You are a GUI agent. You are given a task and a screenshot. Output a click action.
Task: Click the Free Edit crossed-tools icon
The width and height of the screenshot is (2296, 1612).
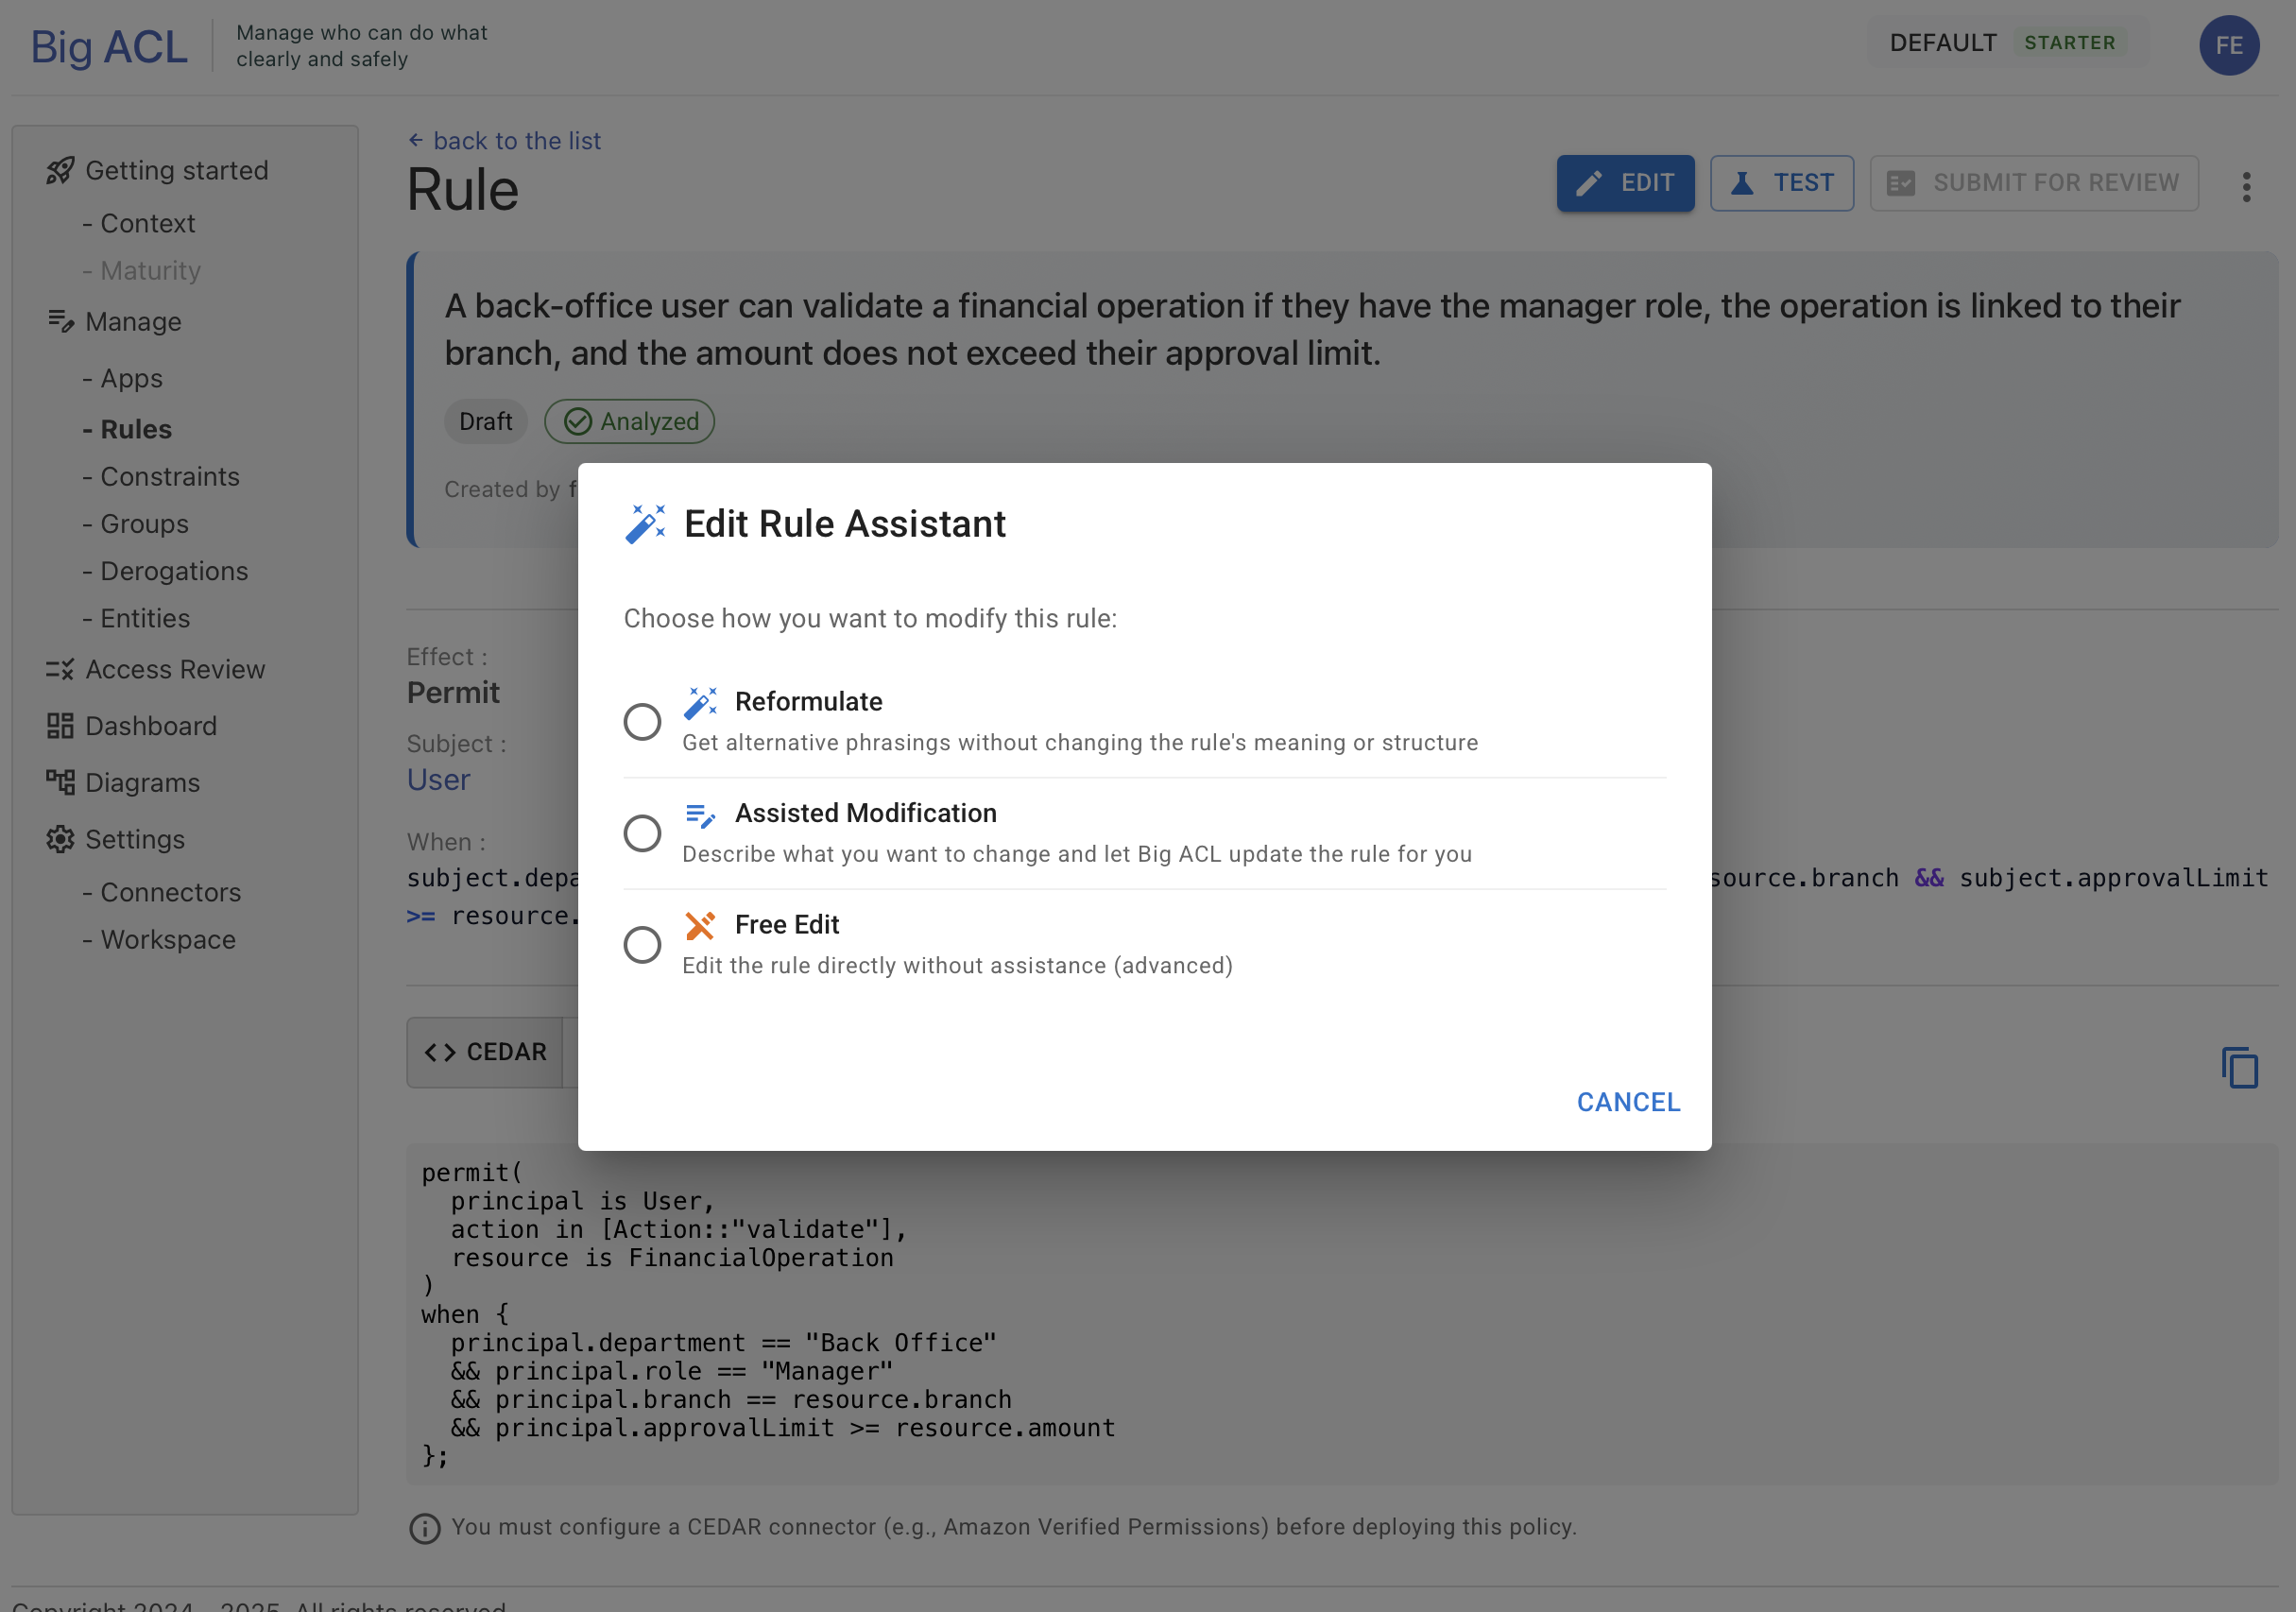(700, 925)
